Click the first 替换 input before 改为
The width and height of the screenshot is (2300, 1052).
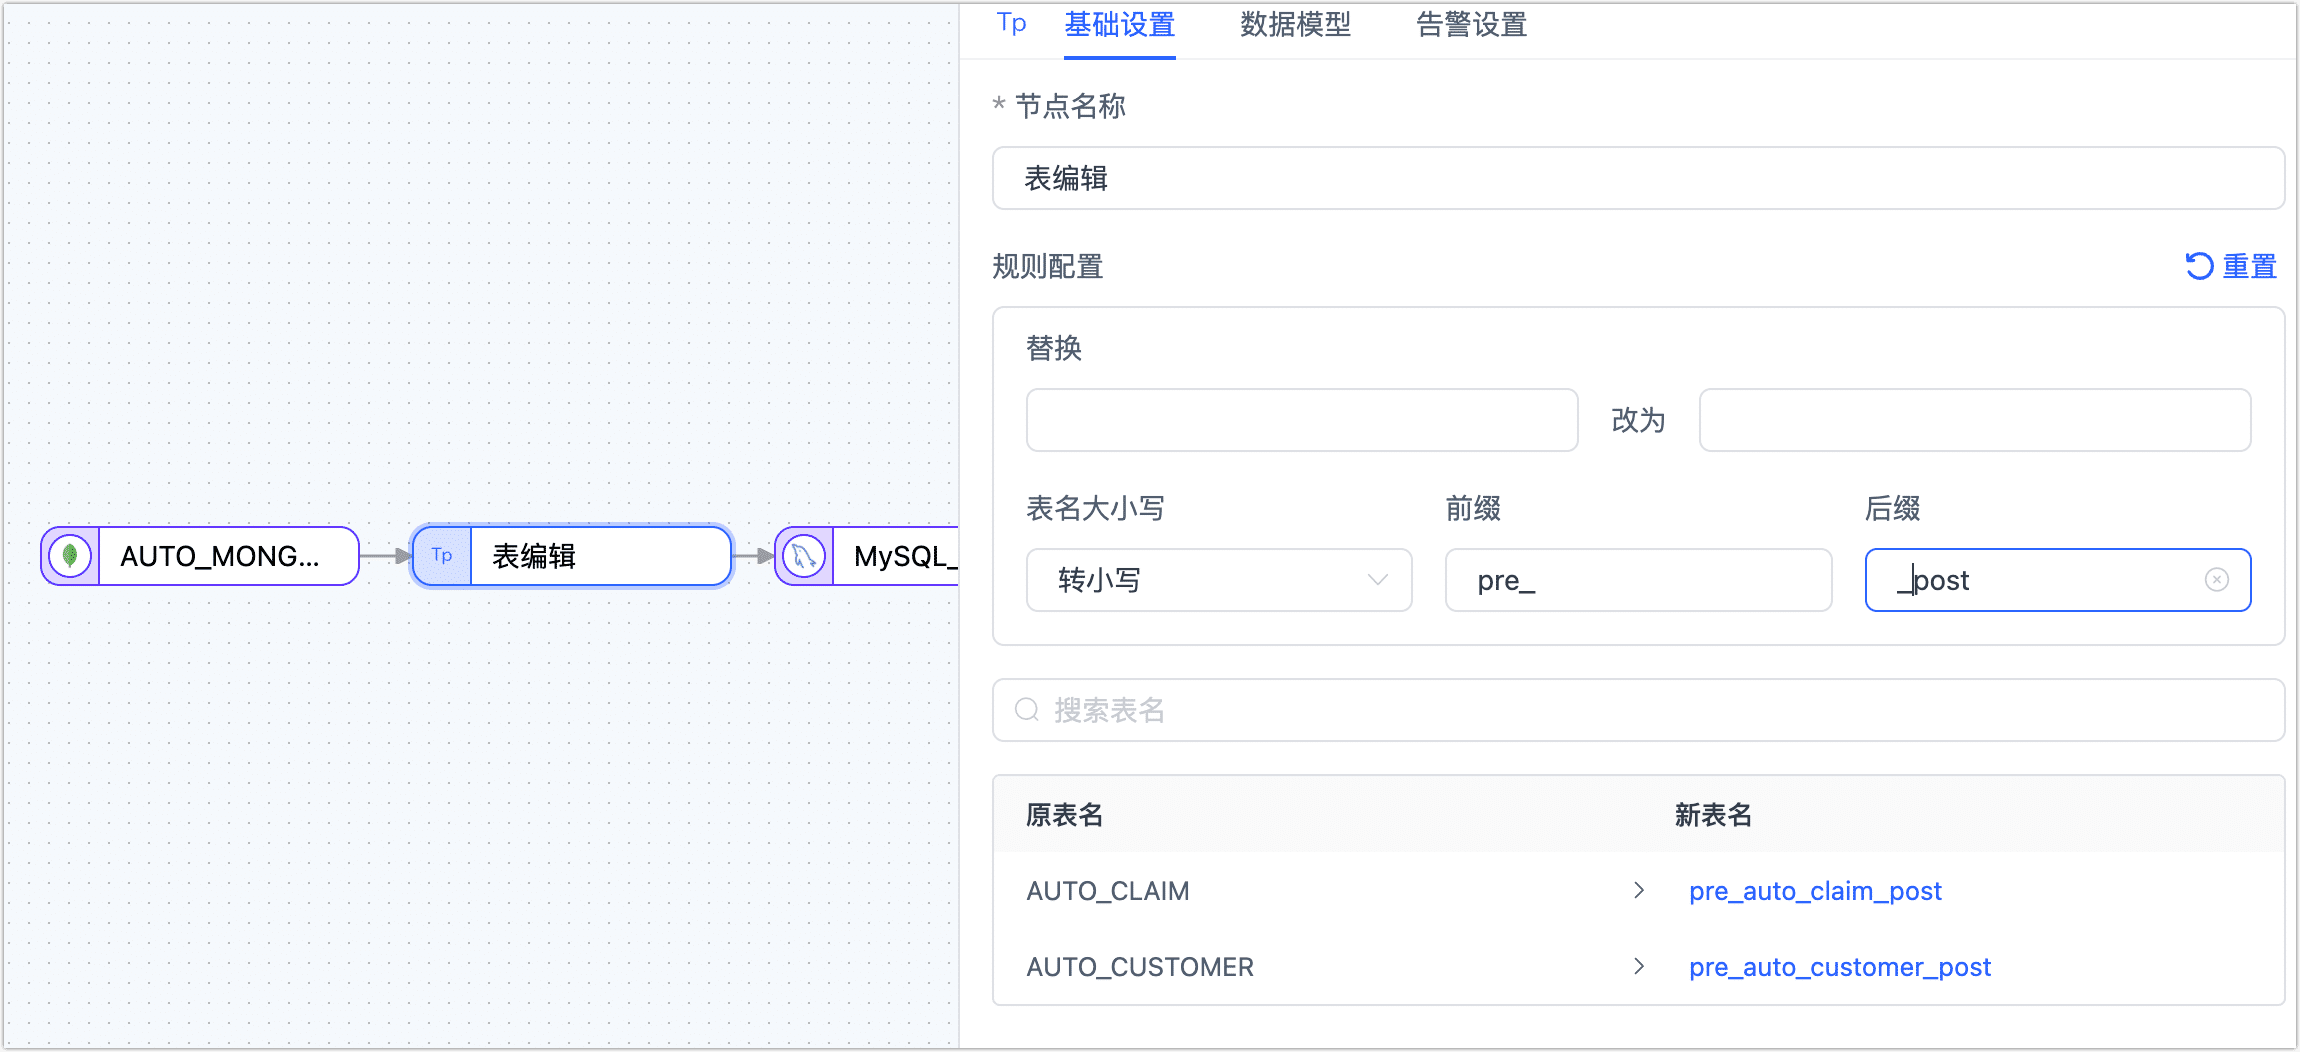click(1301, 420)
